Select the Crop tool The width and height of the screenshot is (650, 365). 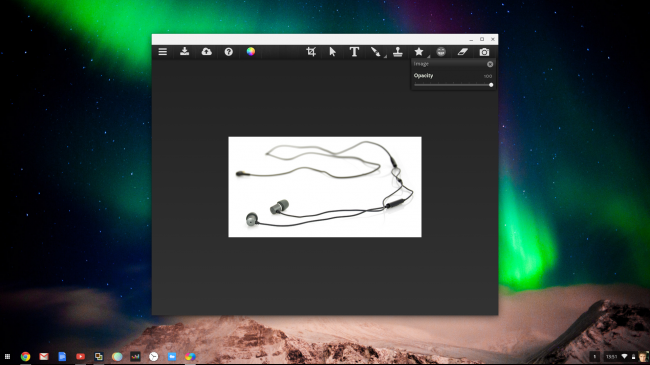[311, 51]
